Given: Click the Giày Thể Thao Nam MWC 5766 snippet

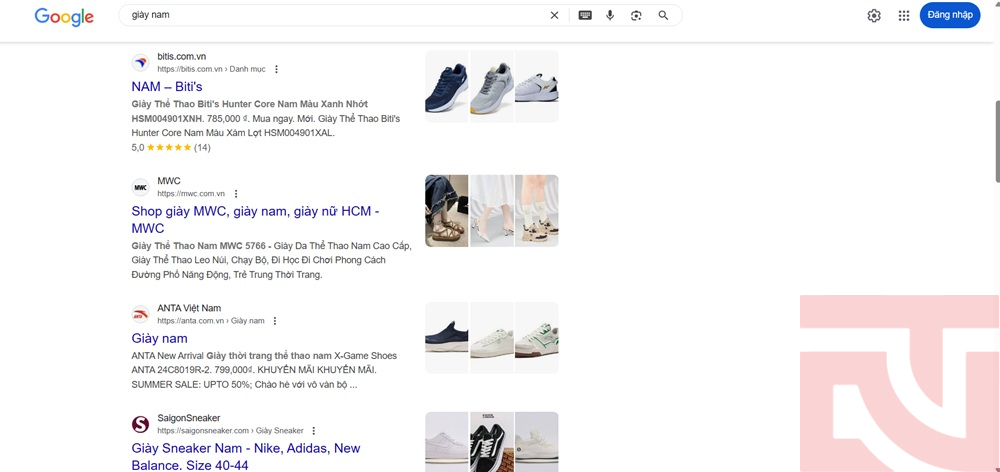Looking at the screenshot, I should tap(271, 260).
